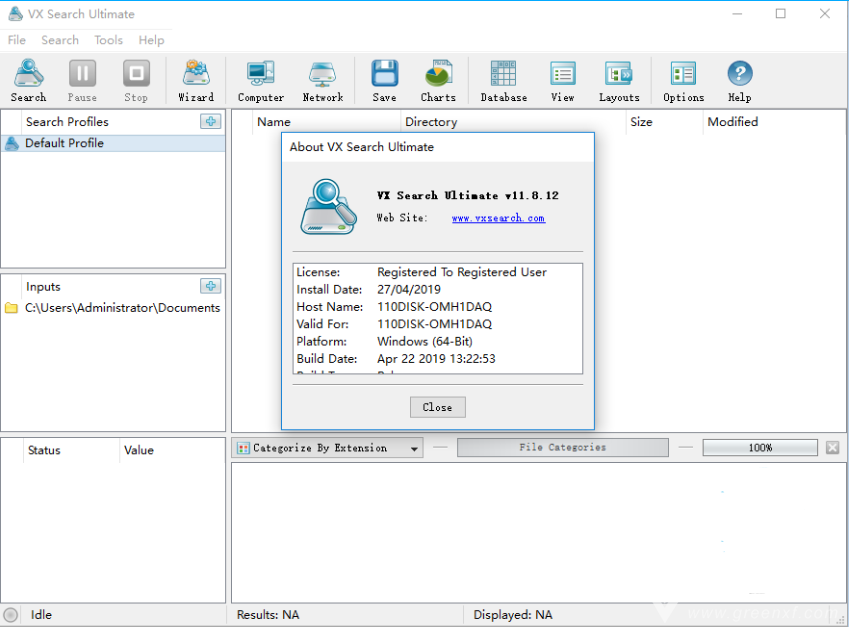Screen dimensions: 849x627
Task: Click the 100% progress bar
Action: click(x=760, y=447)
